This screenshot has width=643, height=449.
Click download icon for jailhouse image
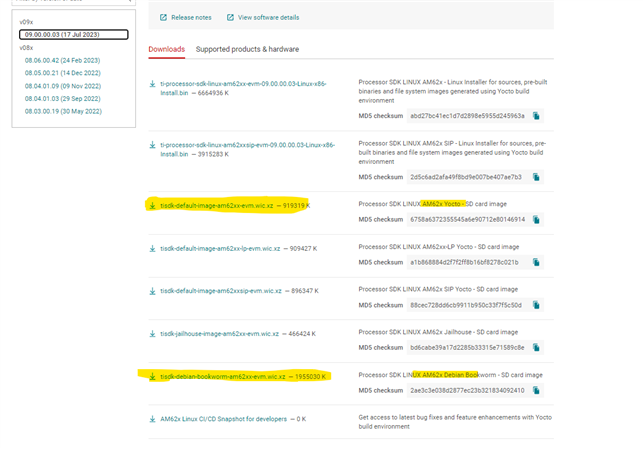coord(153,334)
